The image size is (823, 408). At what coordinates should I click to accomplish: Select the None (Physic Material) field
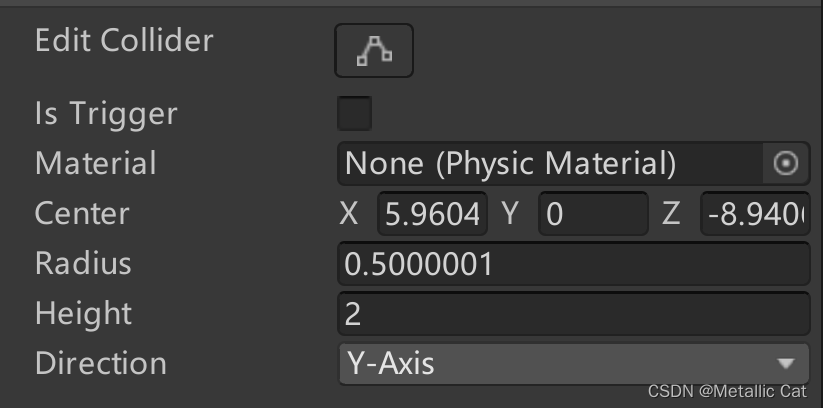point(550,163)
